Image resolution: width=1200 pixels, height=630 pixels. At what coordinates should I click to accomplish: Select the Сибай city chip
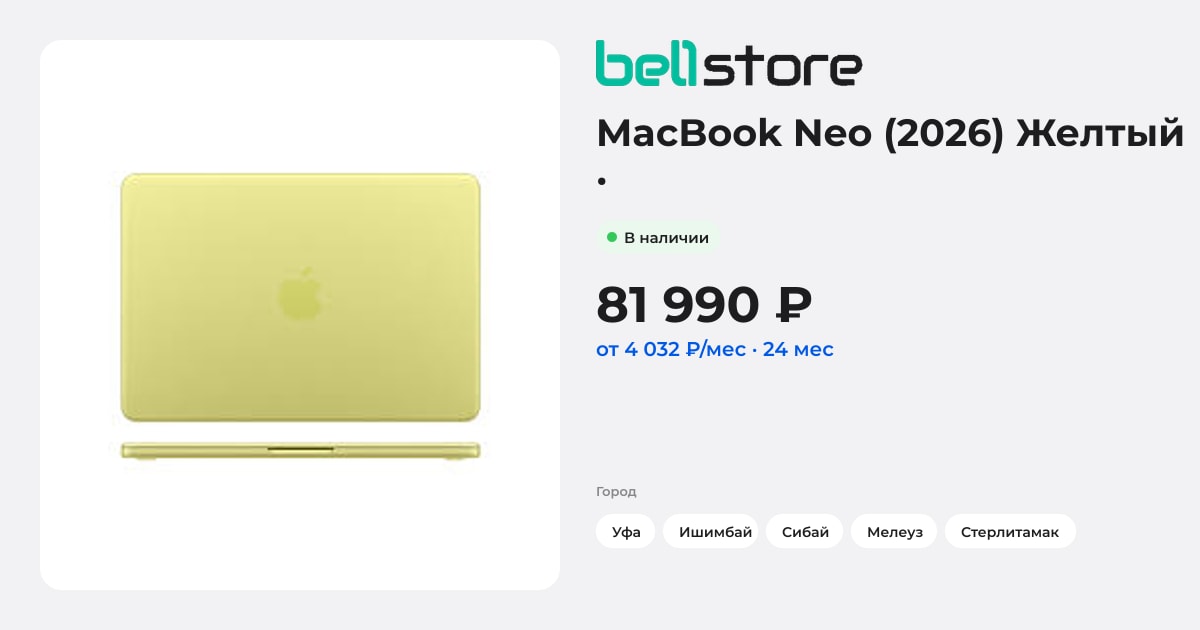tap(805, 532)
